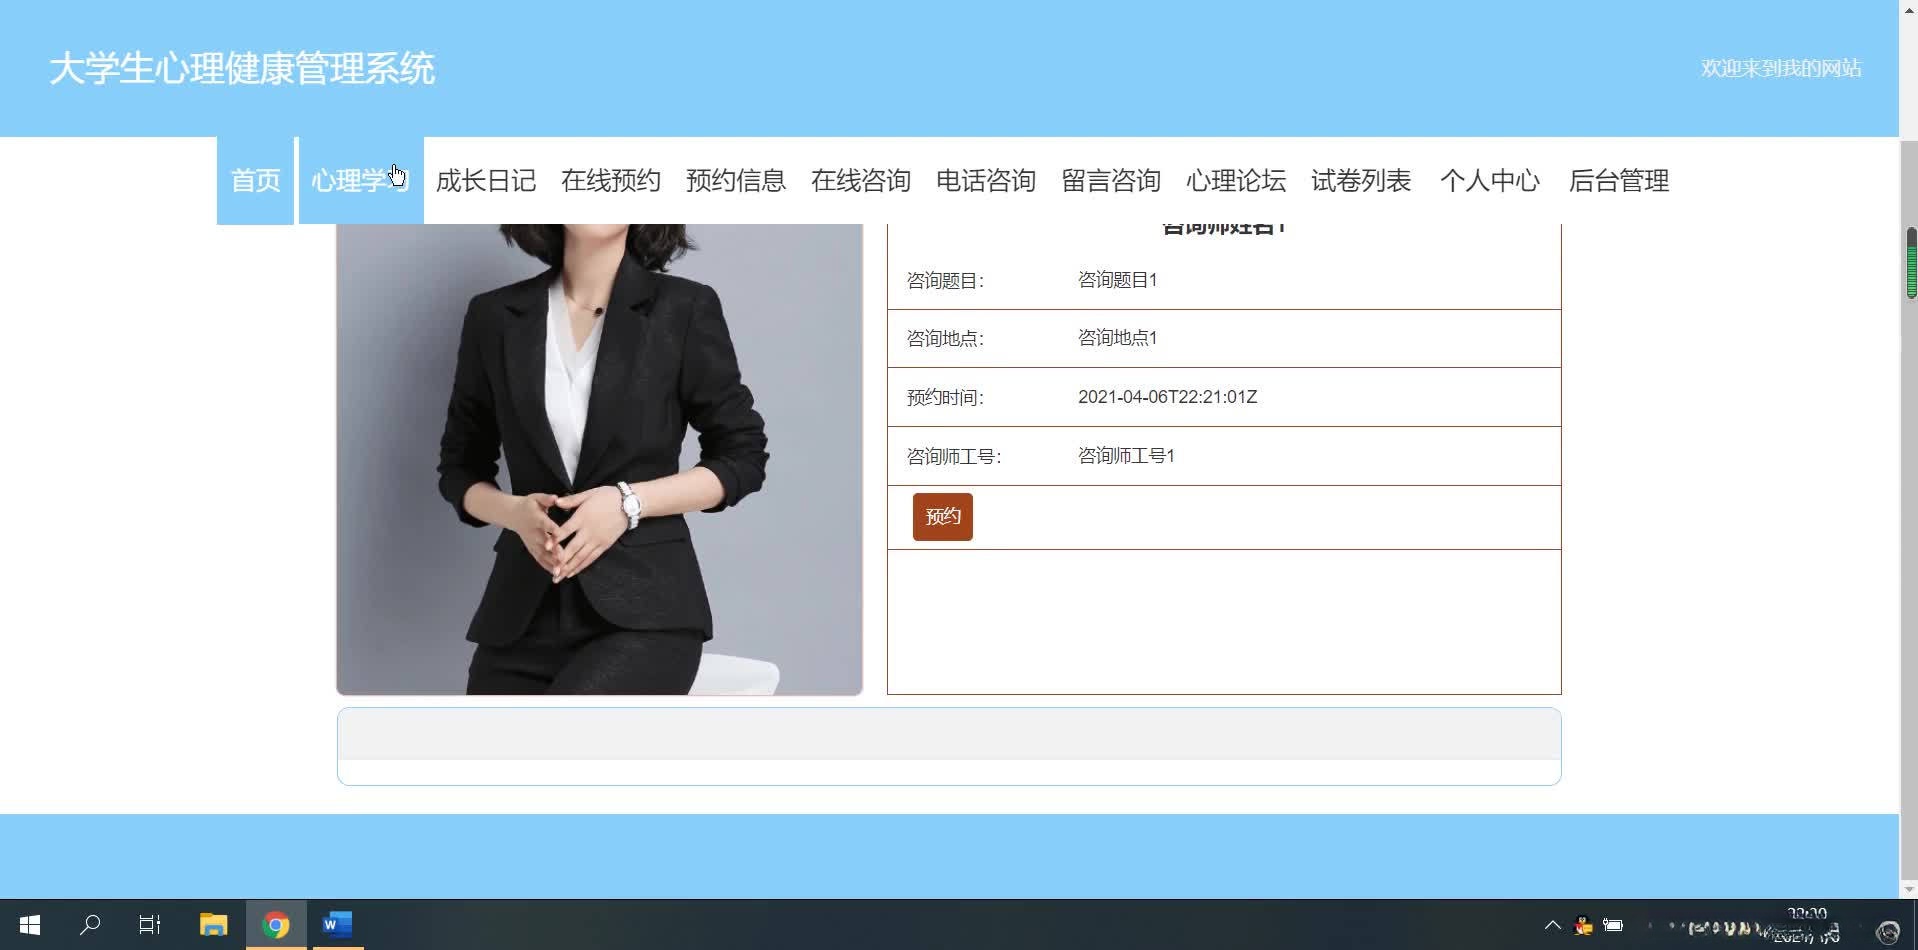
Task: Open Windows Search
Action: coord(90,924)
